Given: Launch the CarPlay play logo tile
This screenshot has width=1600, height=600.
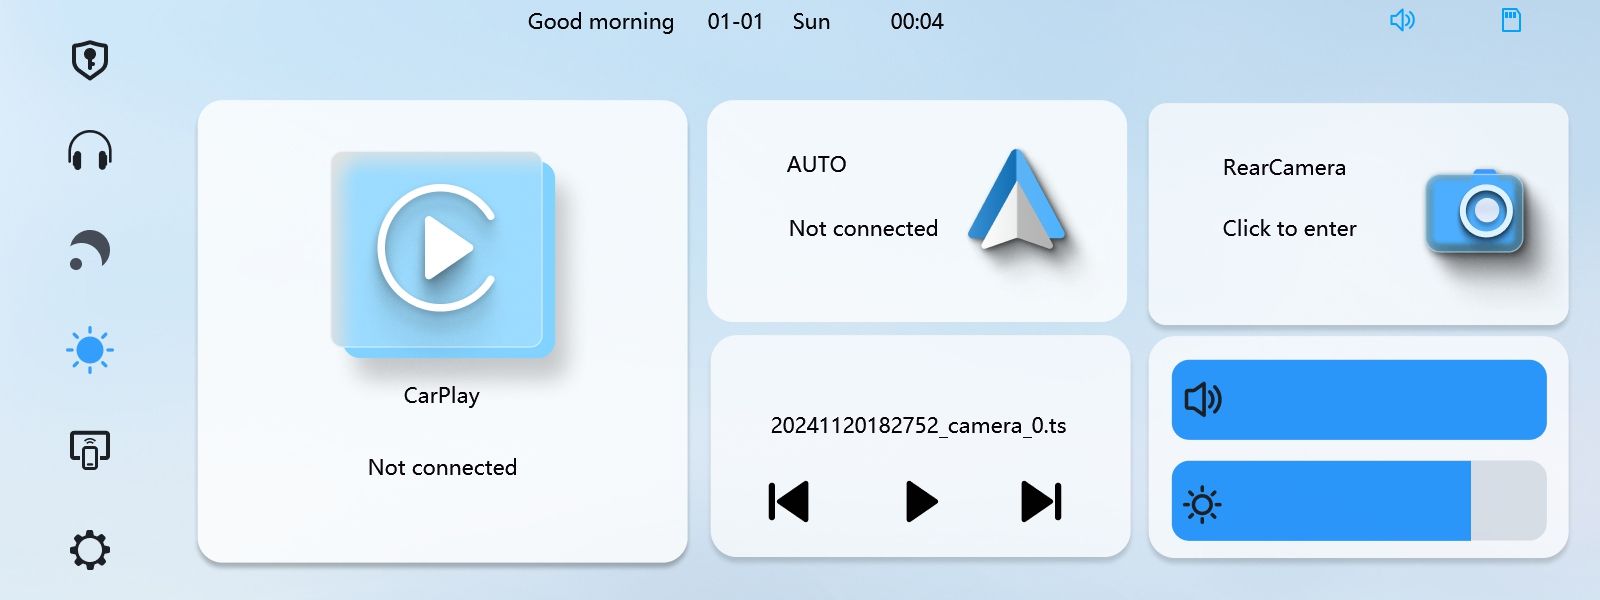Looking at the screenshot, I should (x=442, y=254).
